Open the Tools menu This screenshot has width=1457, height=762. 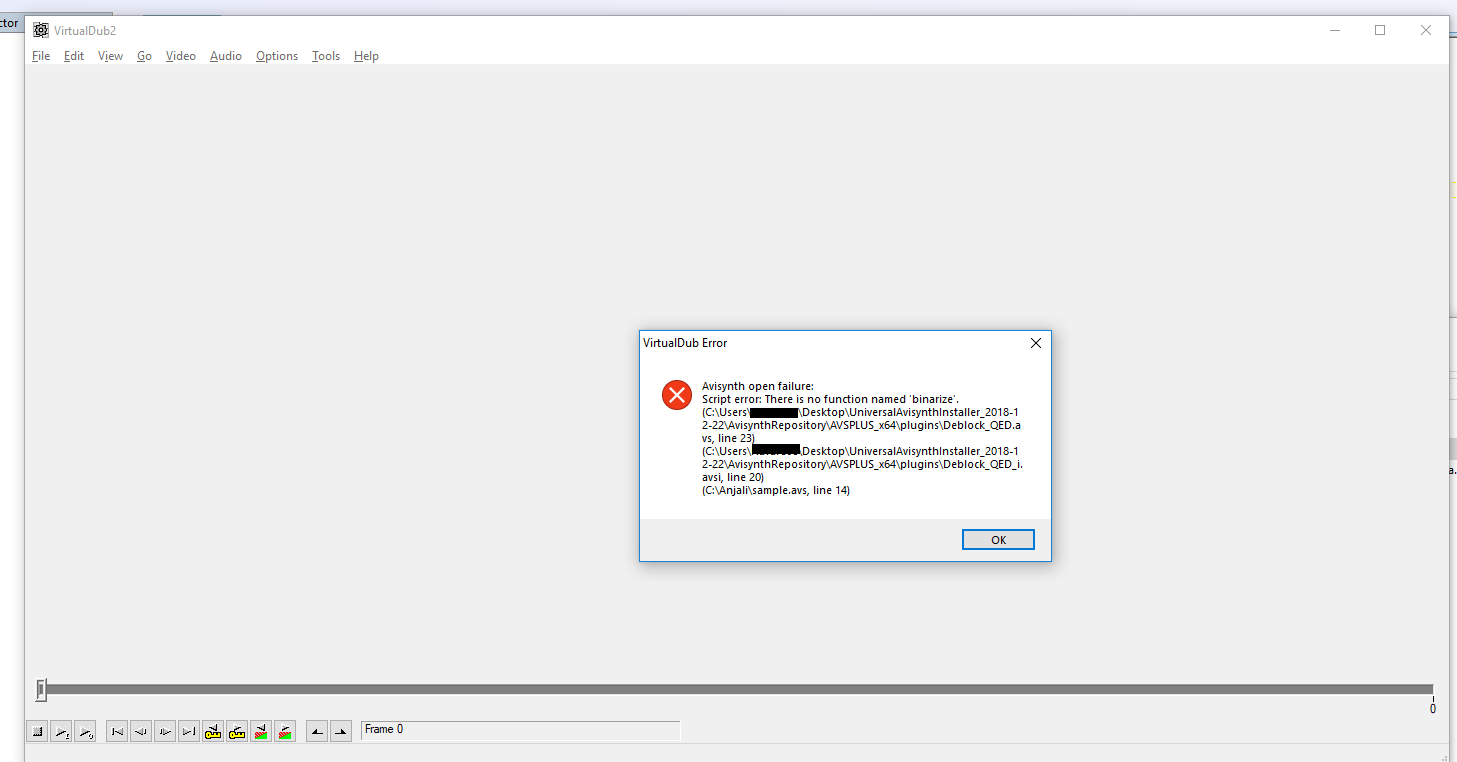[x=326, y=56]
